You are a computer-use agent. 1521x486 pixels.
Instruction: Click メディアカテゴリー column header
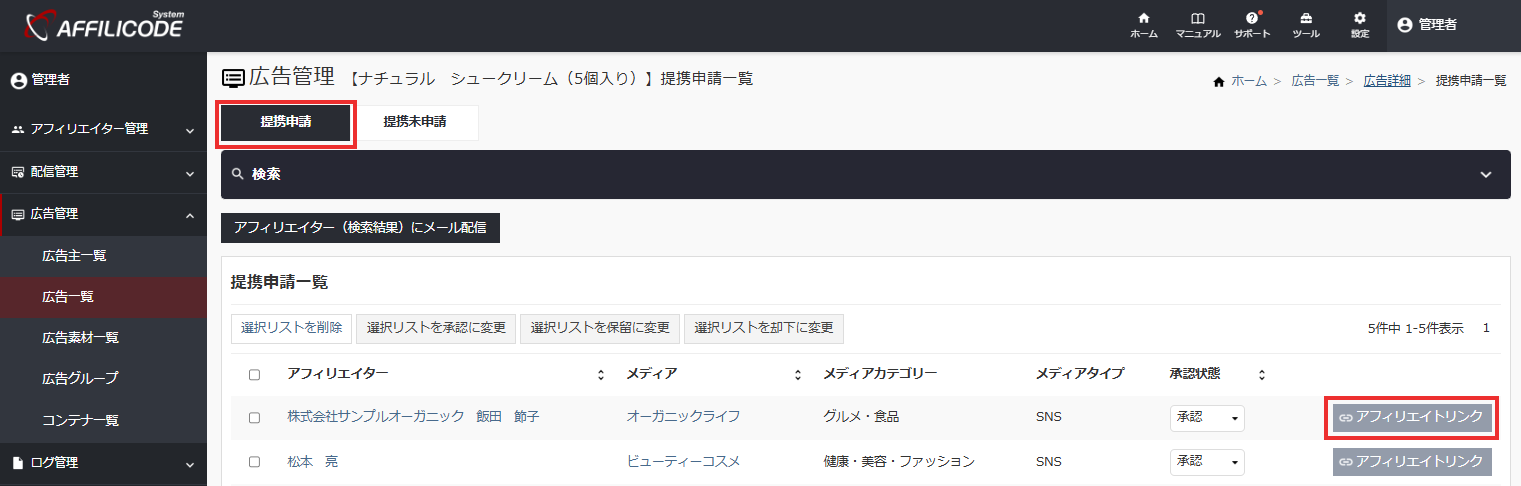(x=880, y=374)
